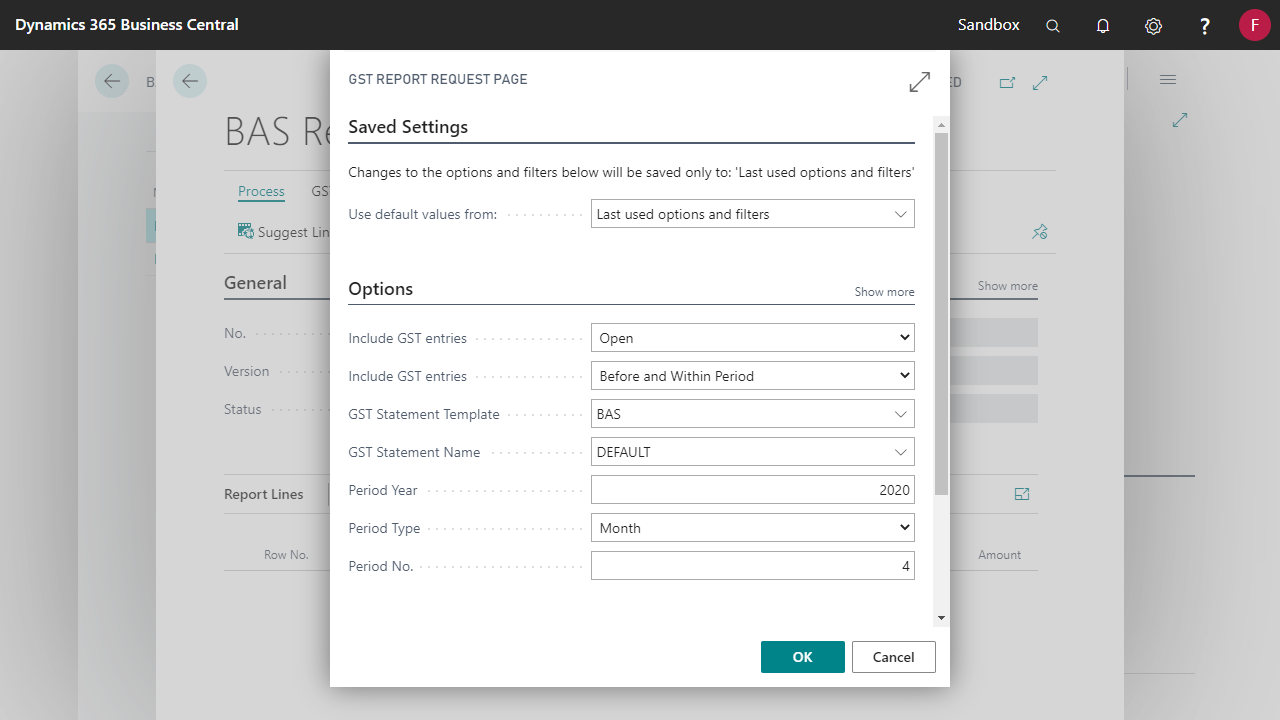1280x720 pixels.
Task: Click OK to run the report
Action: (803, 657)
